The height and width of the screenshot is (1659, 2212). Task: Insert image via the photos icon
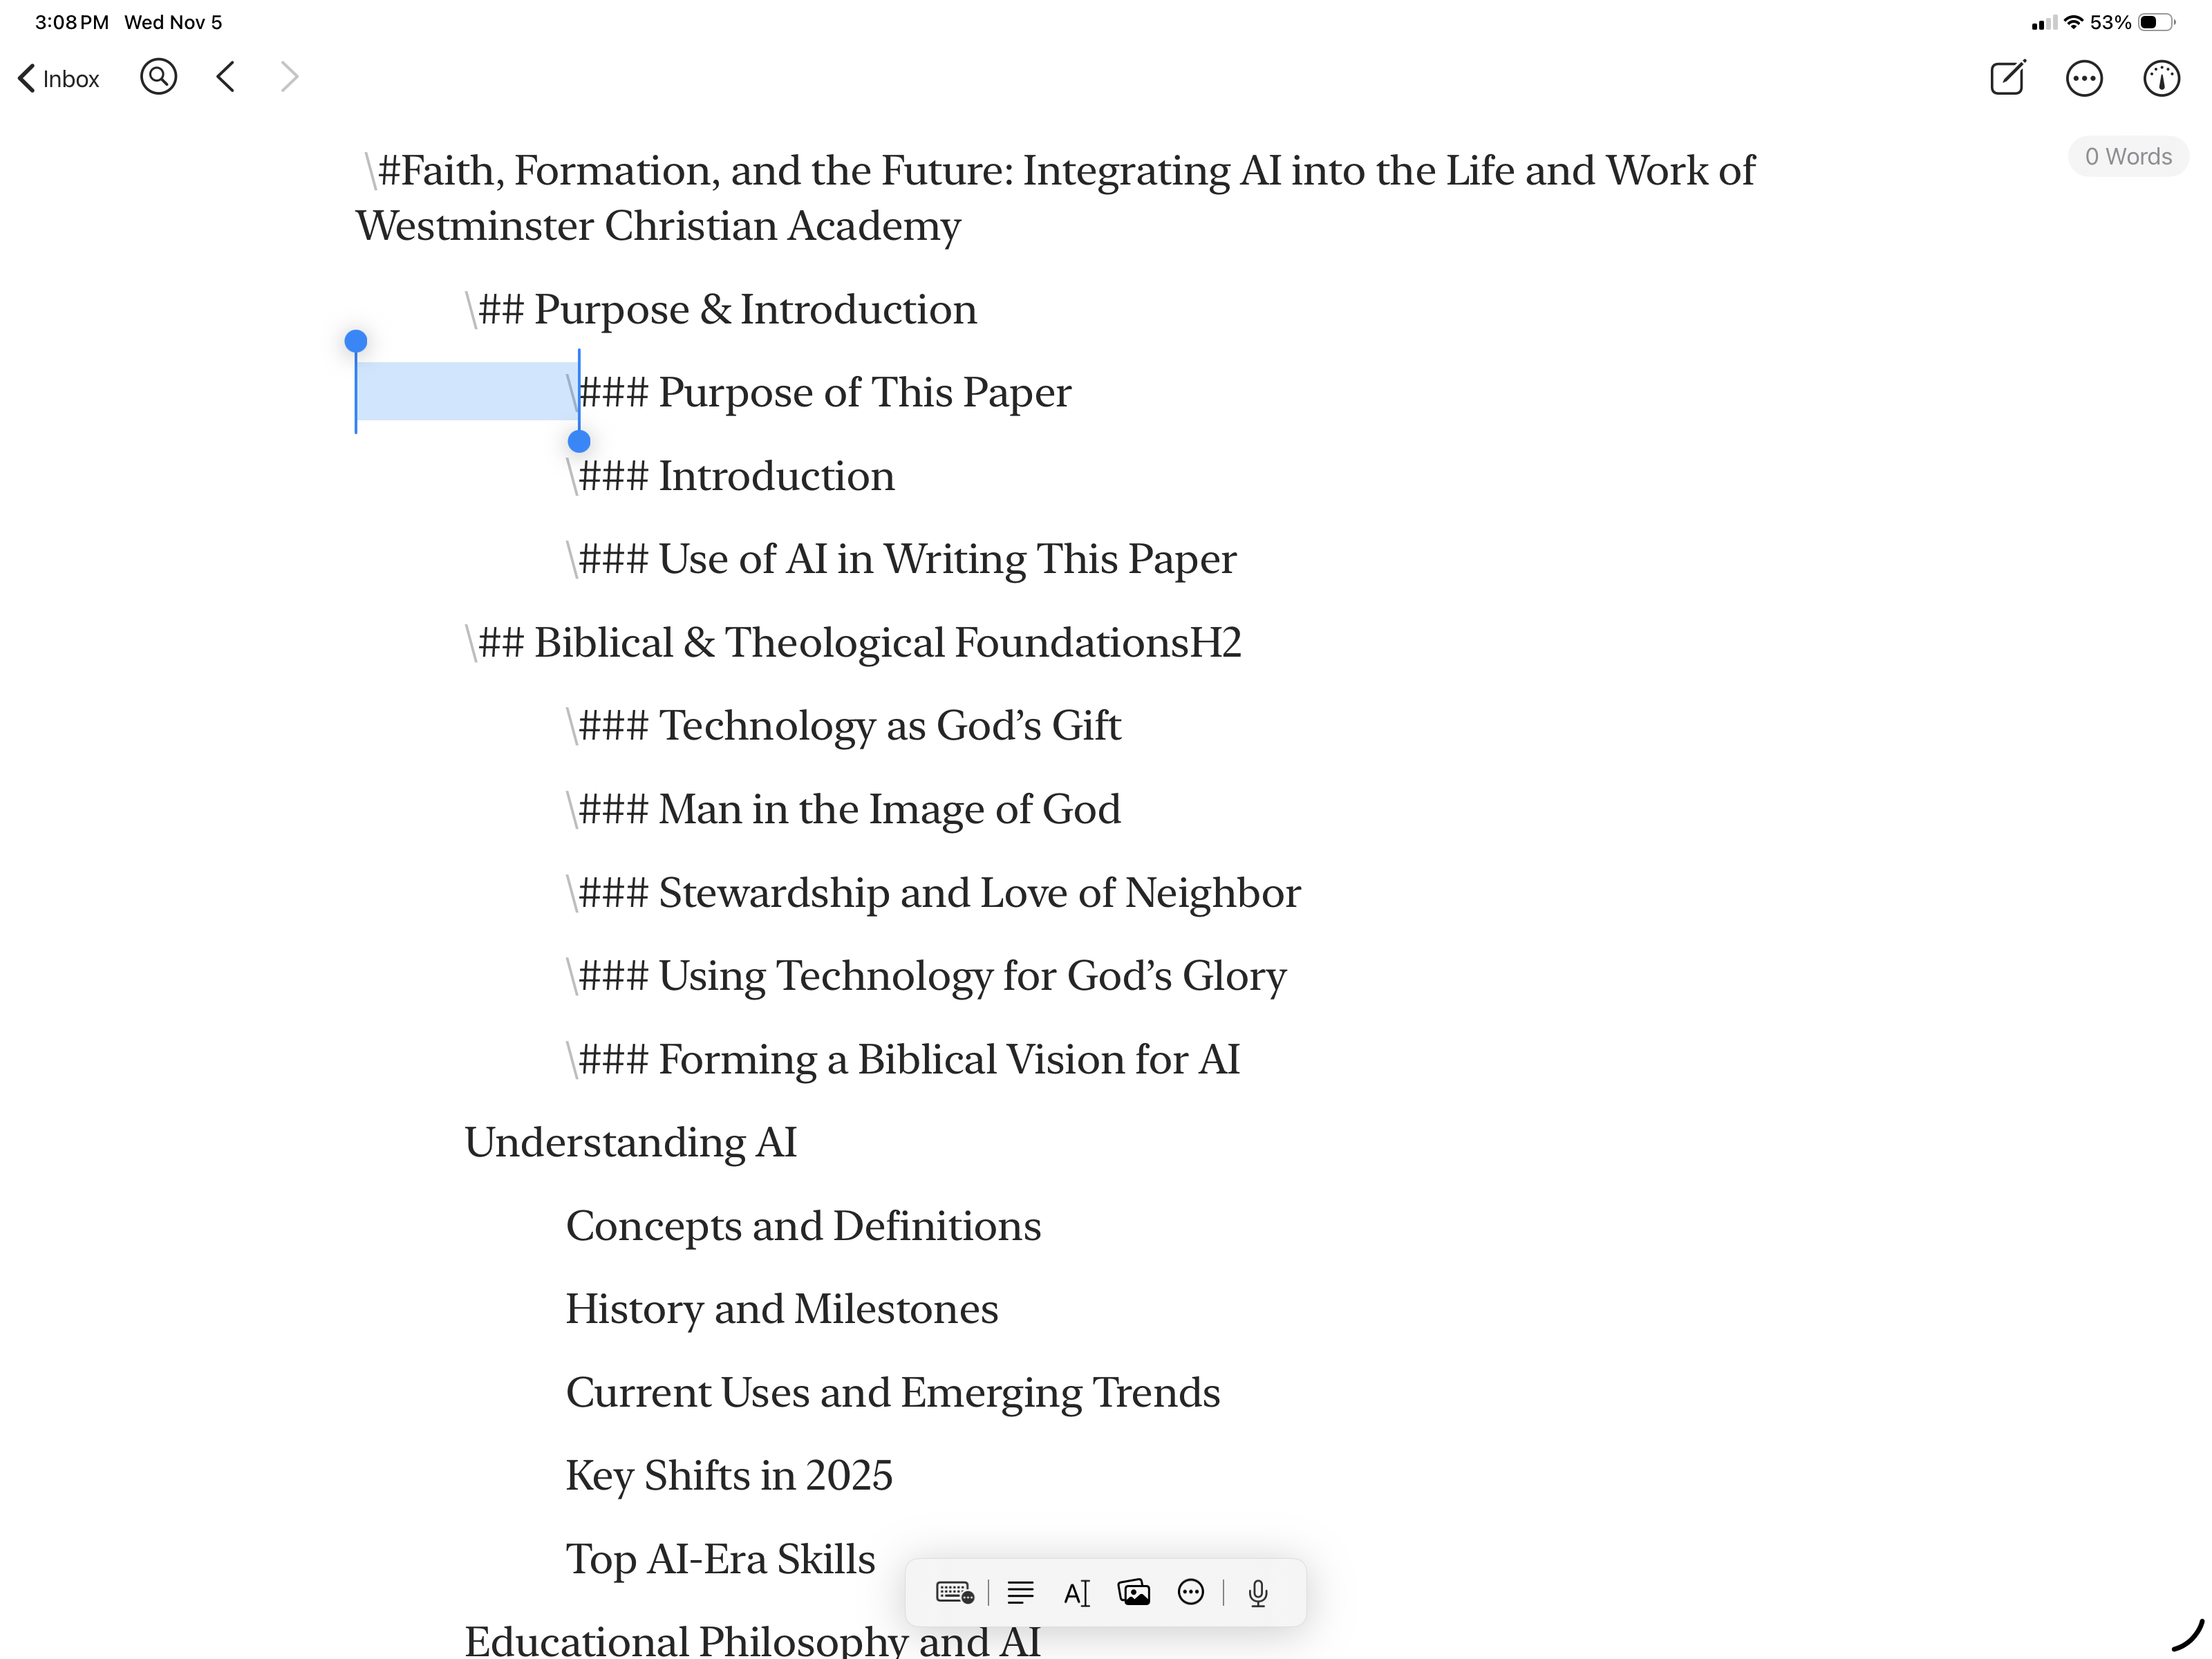[x=1133, y=1592]
